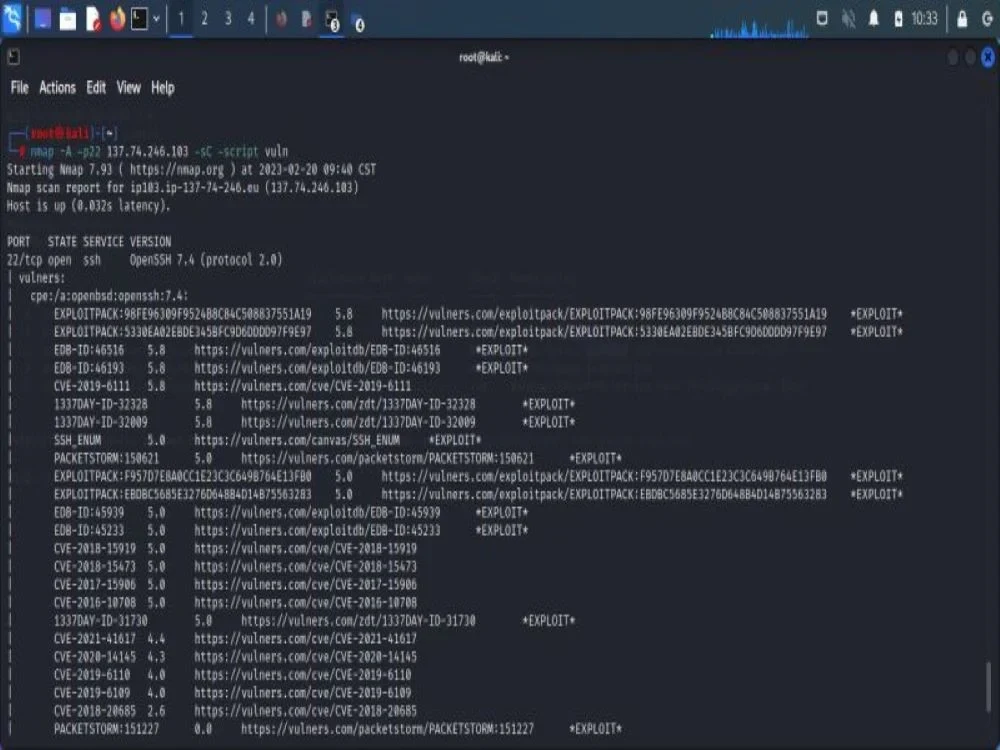Click the 1337DAY-ID-31730 identifier

[100, 621]
